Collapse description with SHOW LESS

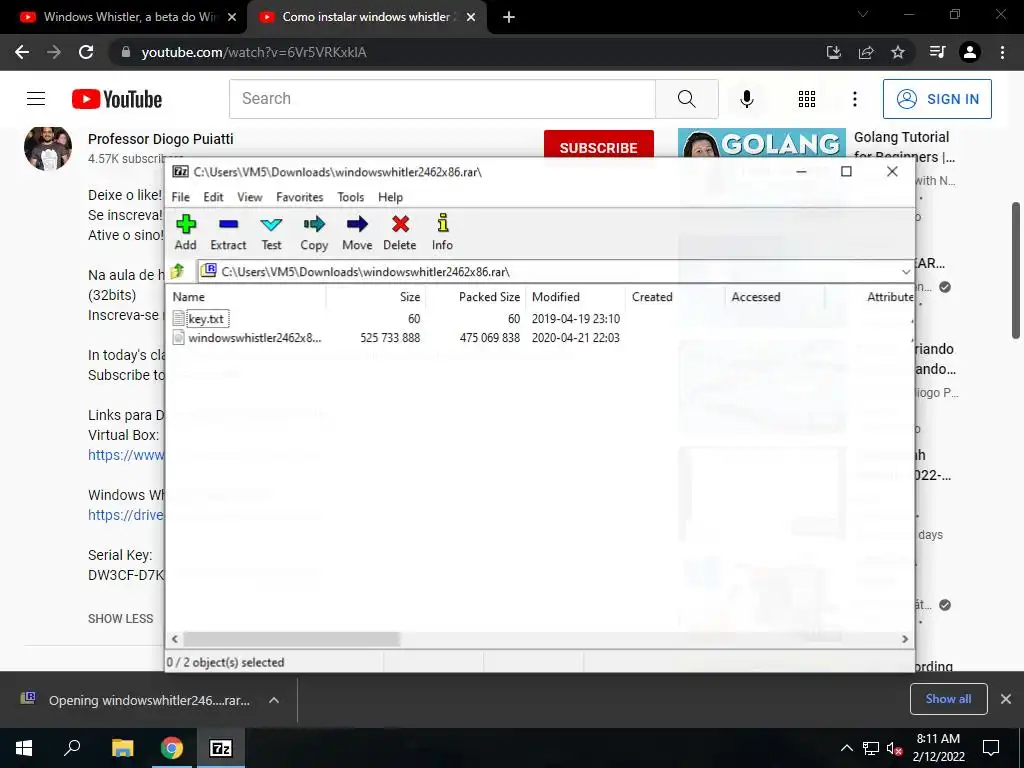[121, 618]
